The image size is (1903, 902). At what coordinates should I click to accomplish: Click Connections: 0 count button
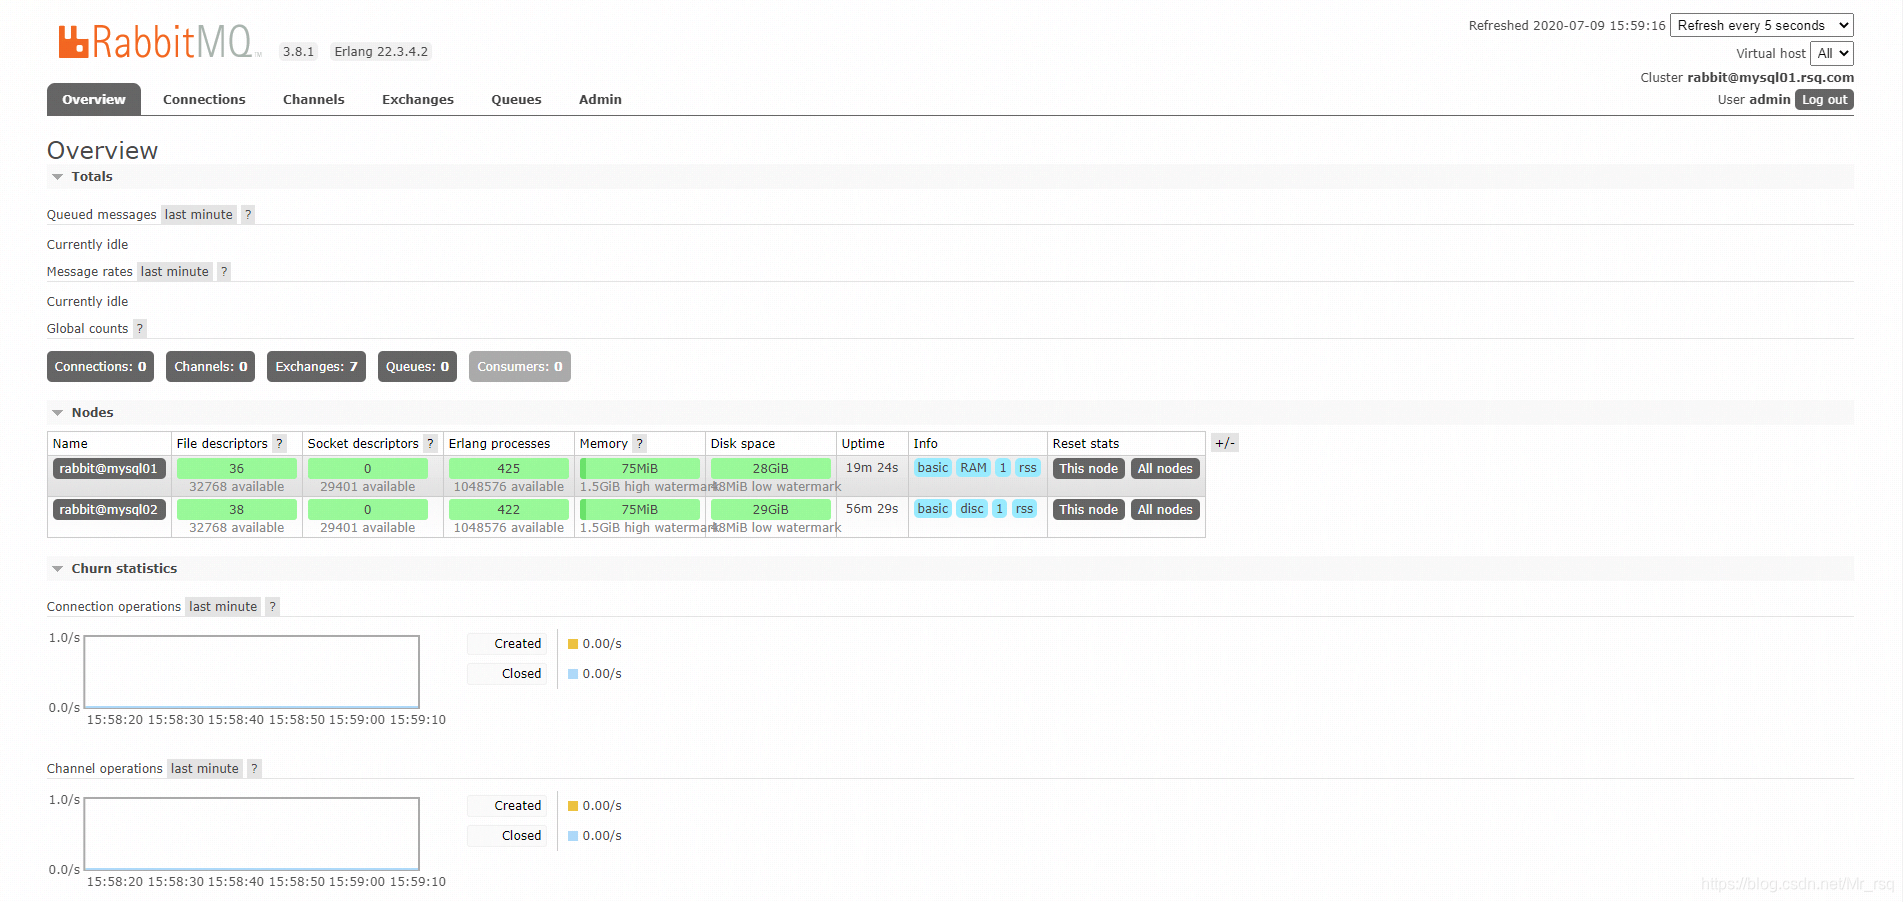(100, 366)
